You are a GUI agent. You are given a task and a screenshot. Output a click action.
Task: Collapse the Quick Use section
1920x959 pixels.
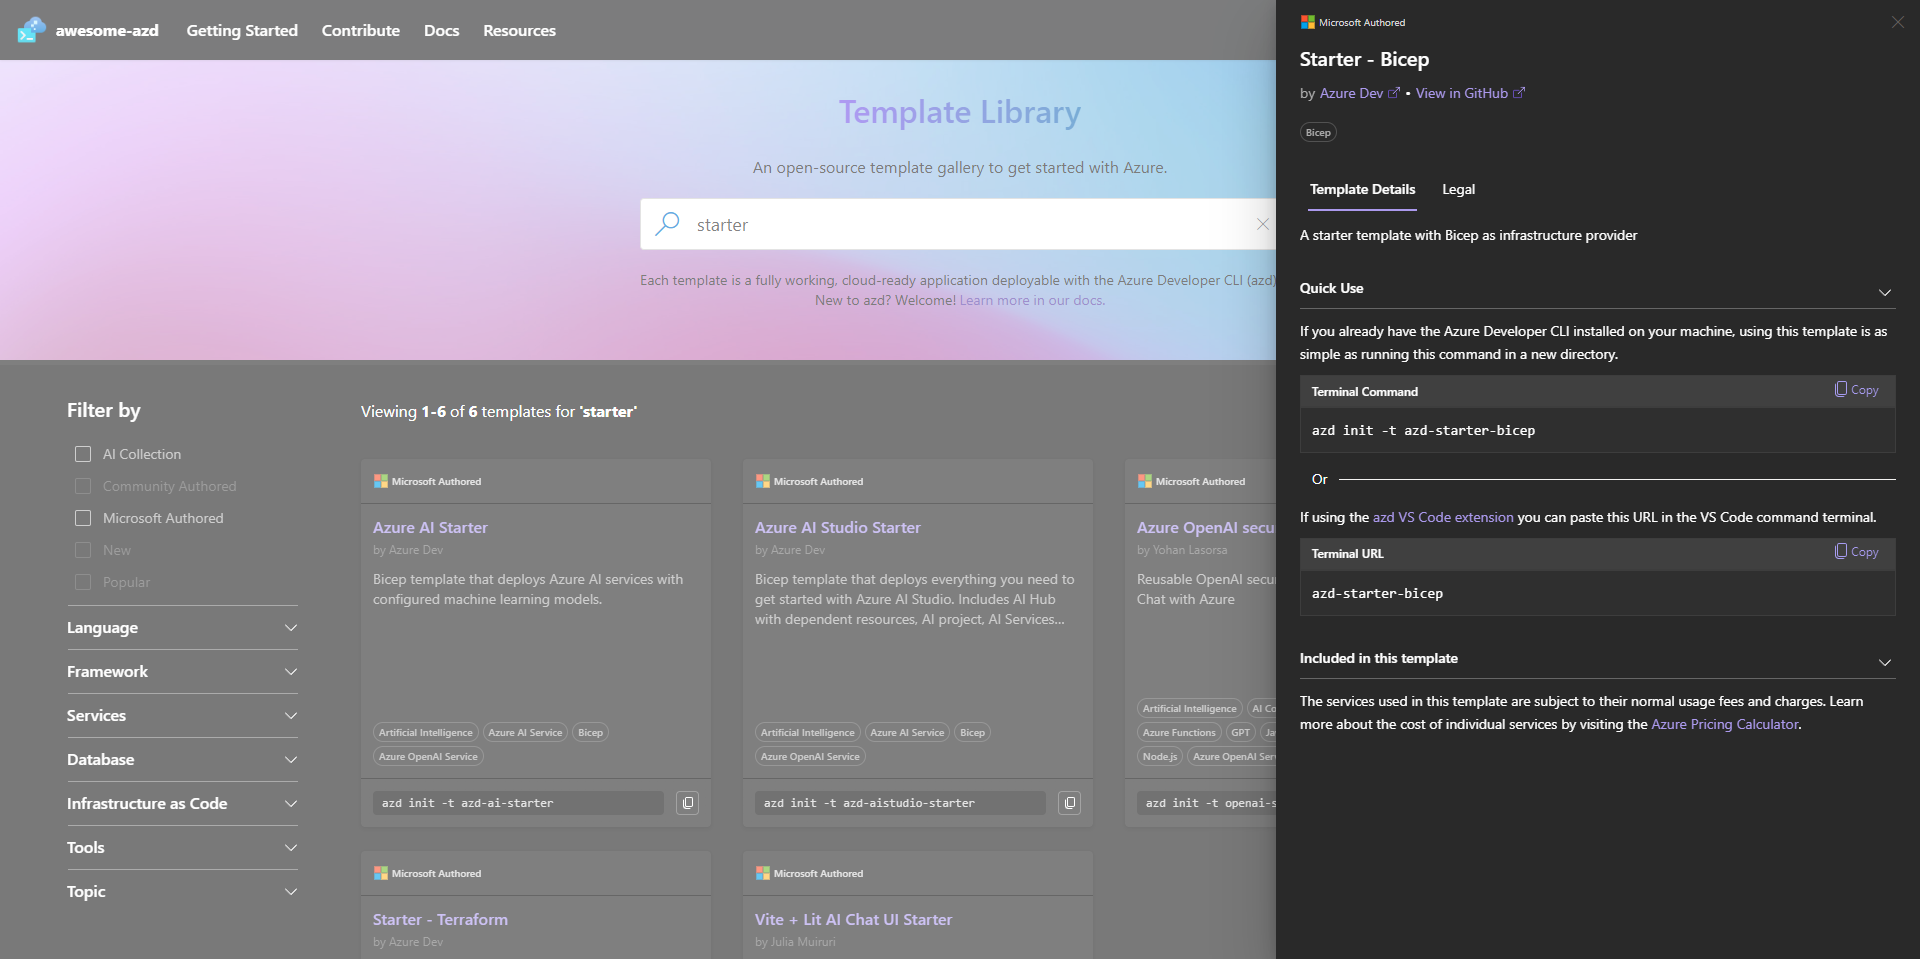click(1884, 292)
